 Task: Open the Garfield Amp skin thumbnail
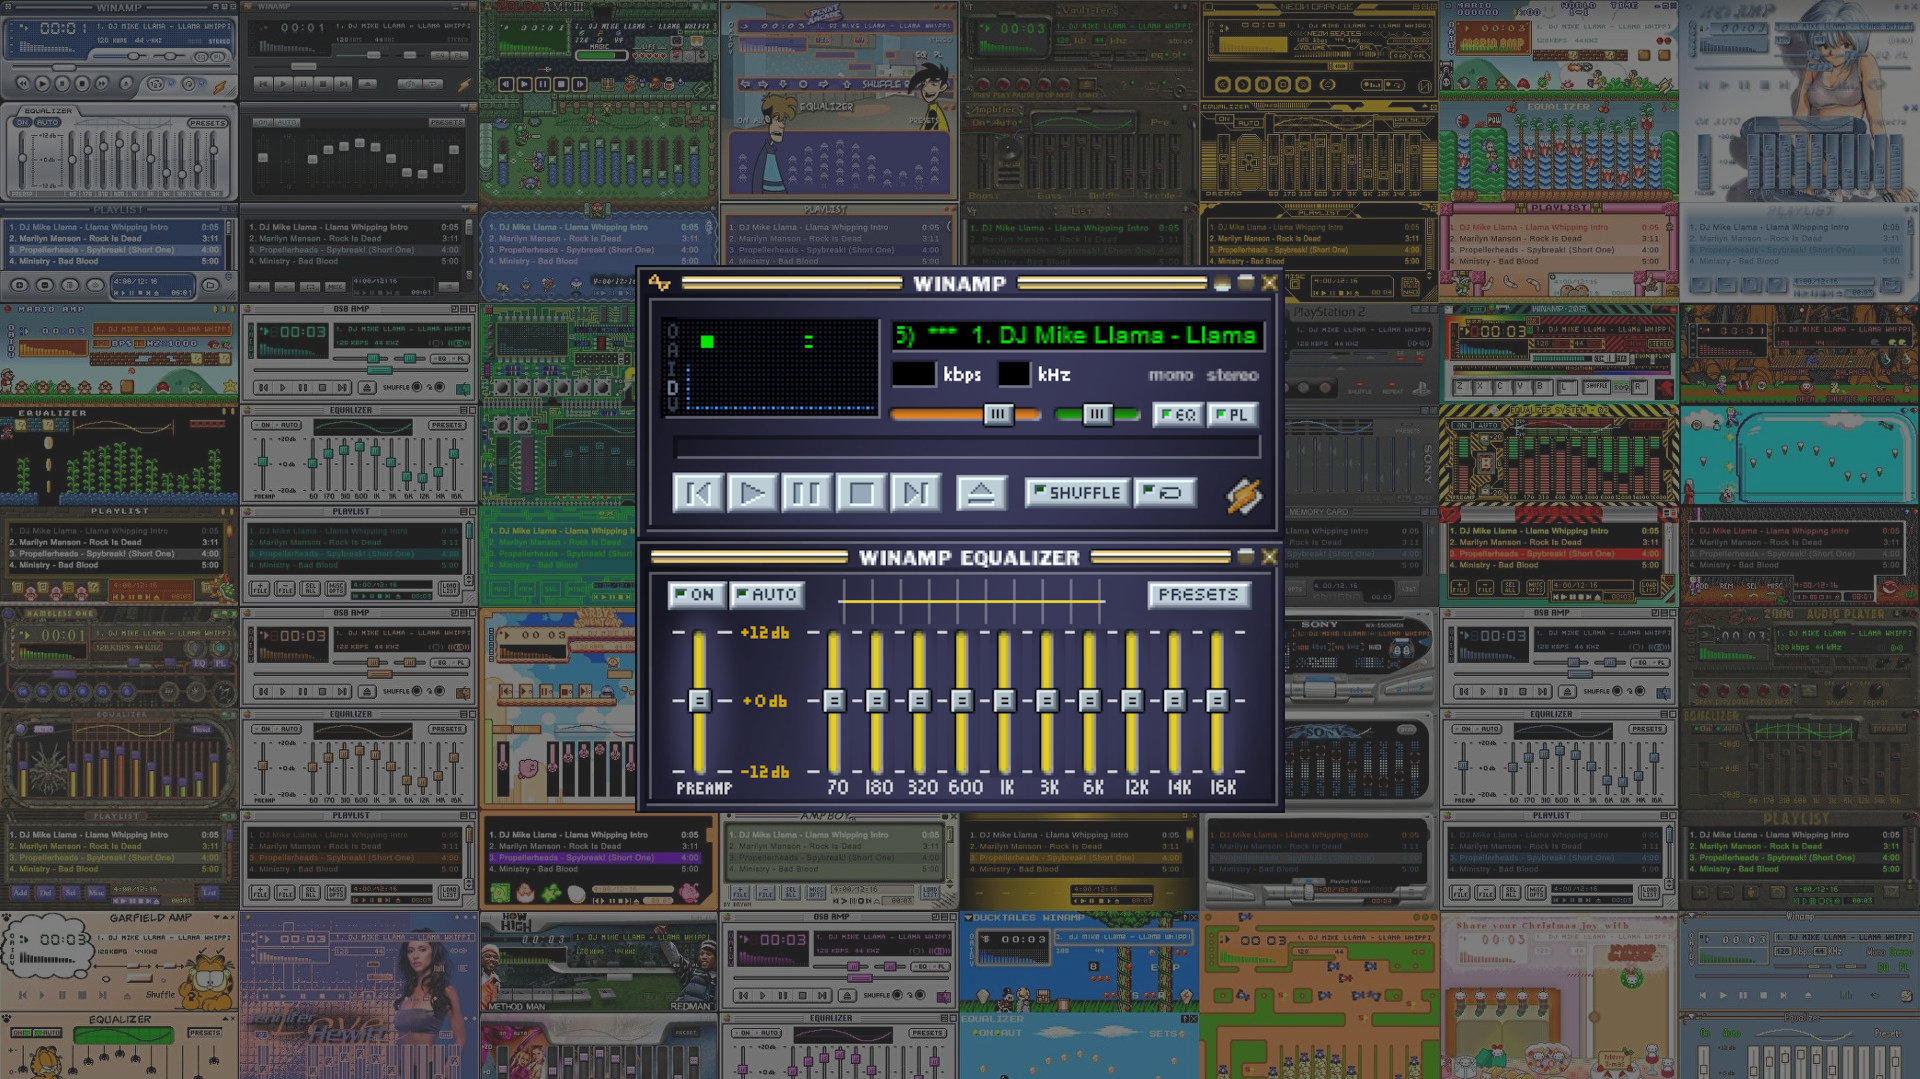(x=120, y=994)
